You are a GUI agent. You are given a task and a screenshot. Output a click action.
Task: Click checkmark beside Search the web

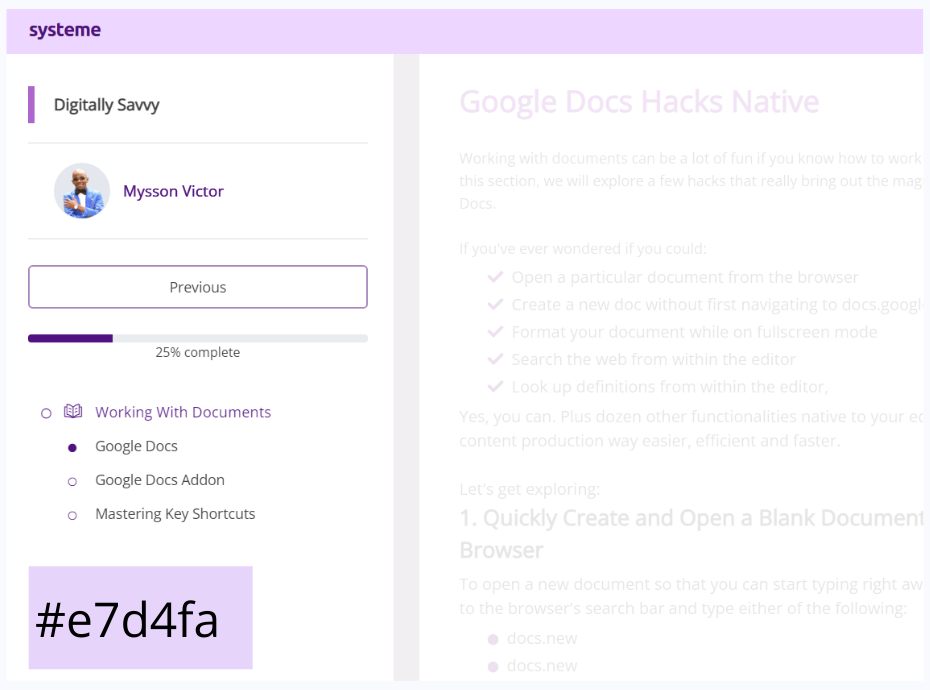[495, 359]
